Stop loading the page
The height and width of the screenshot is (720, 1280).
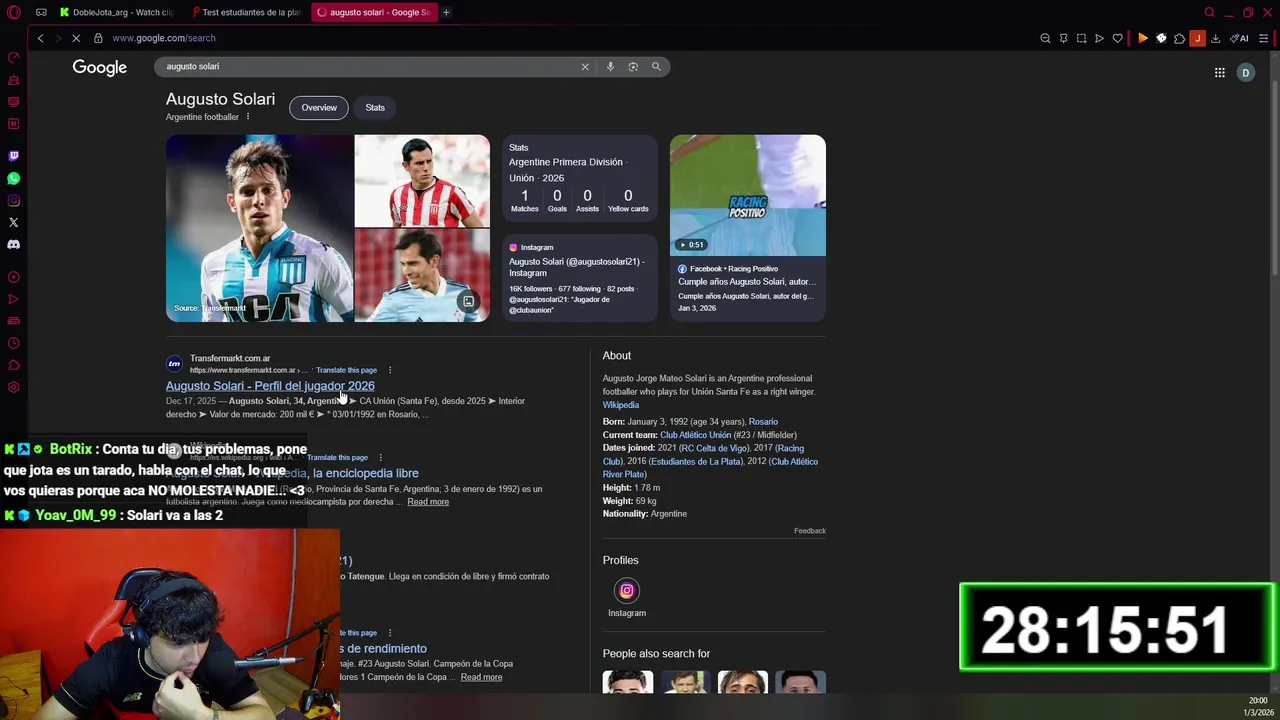pos(75,38)
